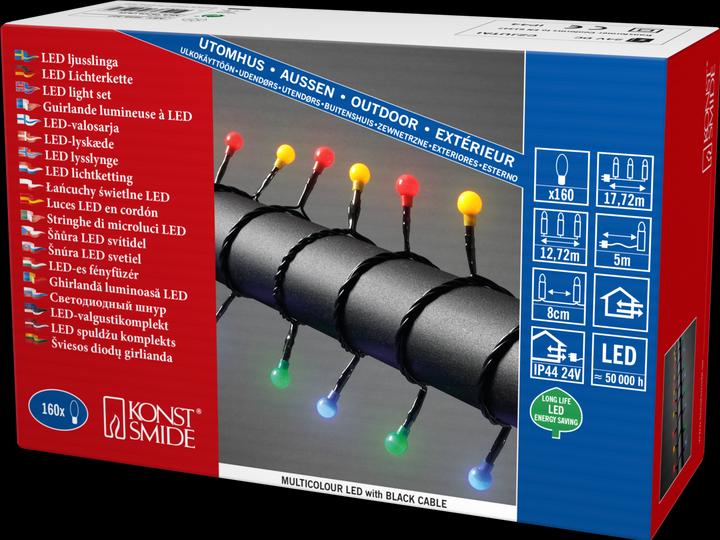Viewport: 720px width, 540px height.
Task: Click the 'Stringhe di microluci LED' text
Action: coord(117,225)
